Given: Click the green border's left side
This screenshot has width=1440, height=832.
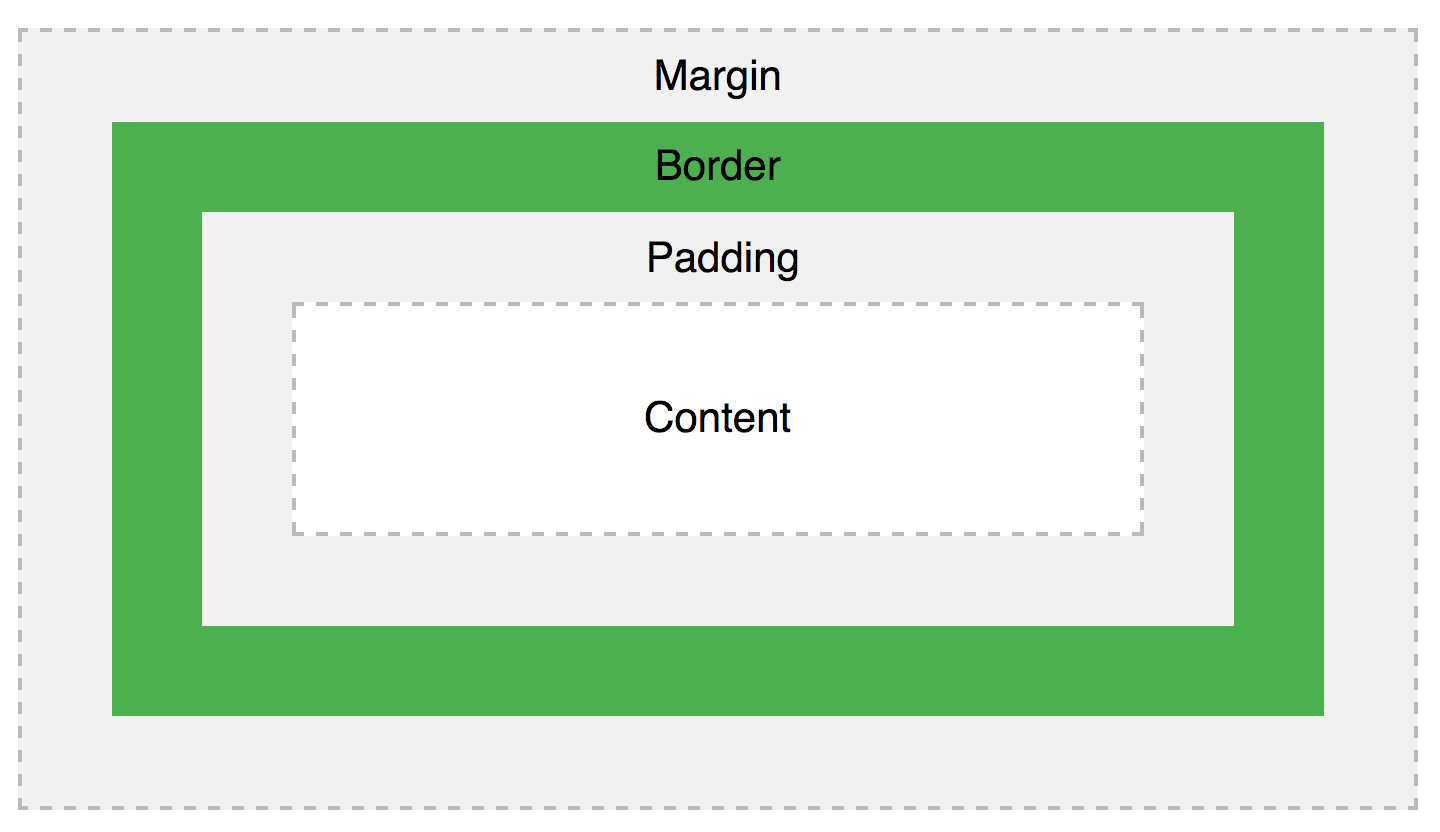Looking at the screenshot, I should (157, 419).
